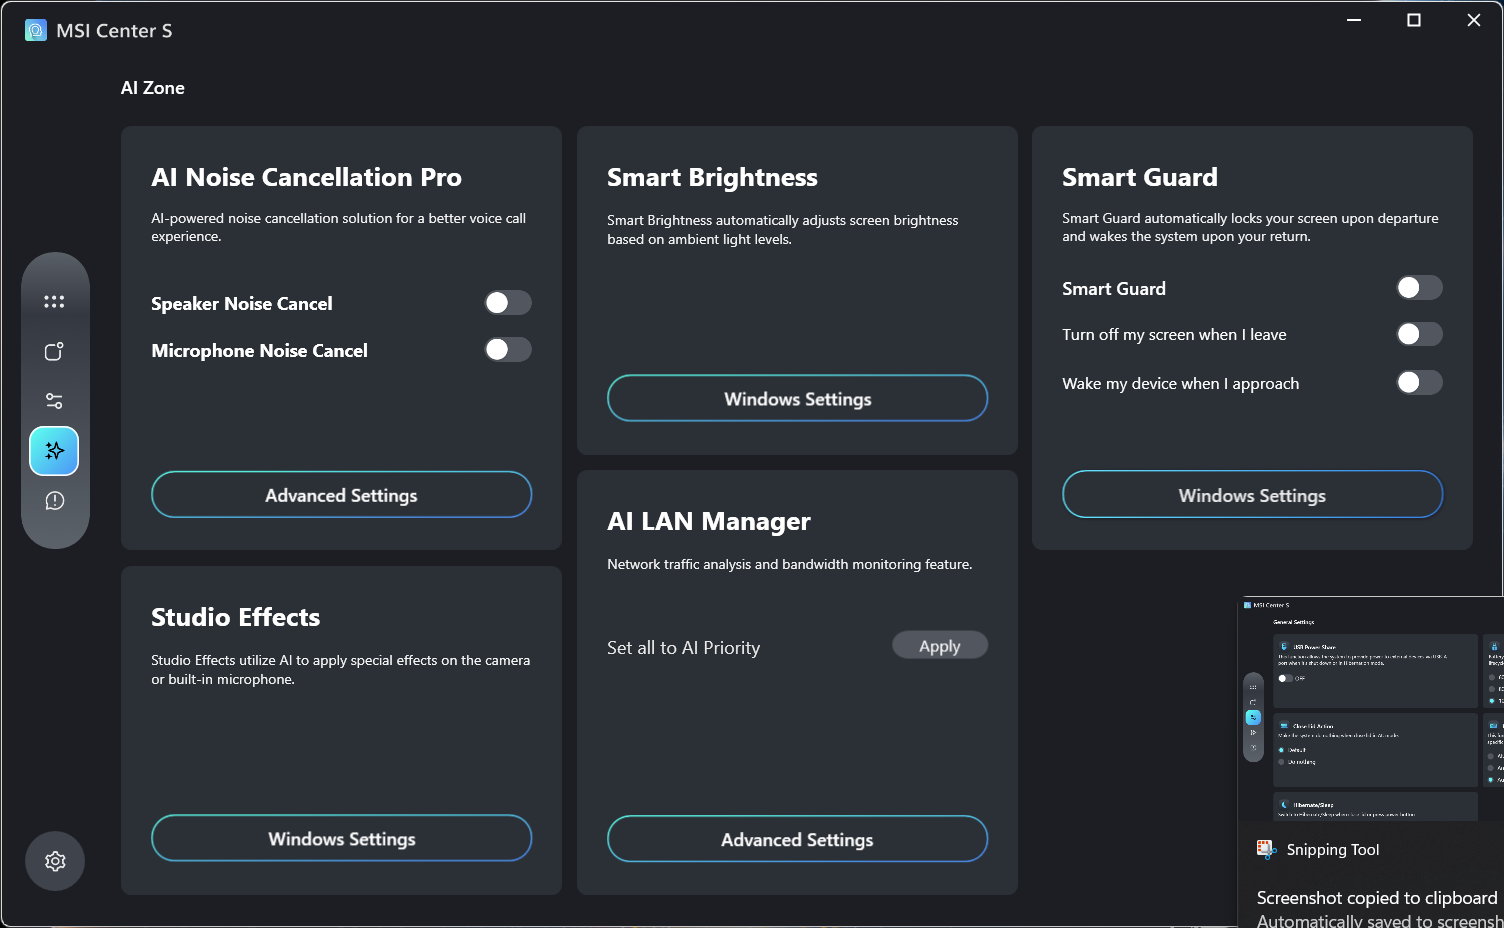Open the sliders icon in the sidebar
The height and width of the screenshot is (928, 1504).
pos(54,401)
